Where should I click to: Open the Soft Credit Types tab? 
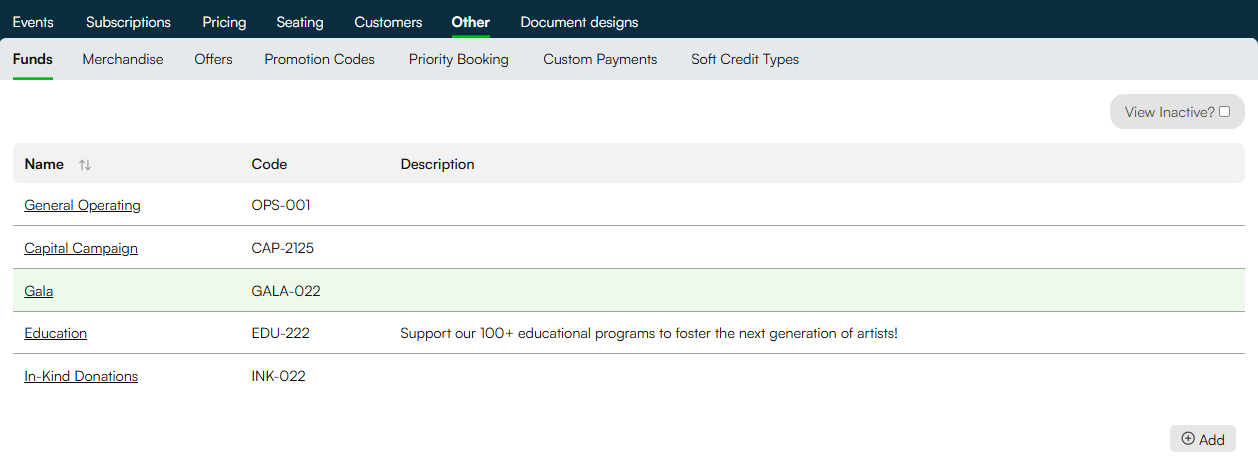coord(745,59)
